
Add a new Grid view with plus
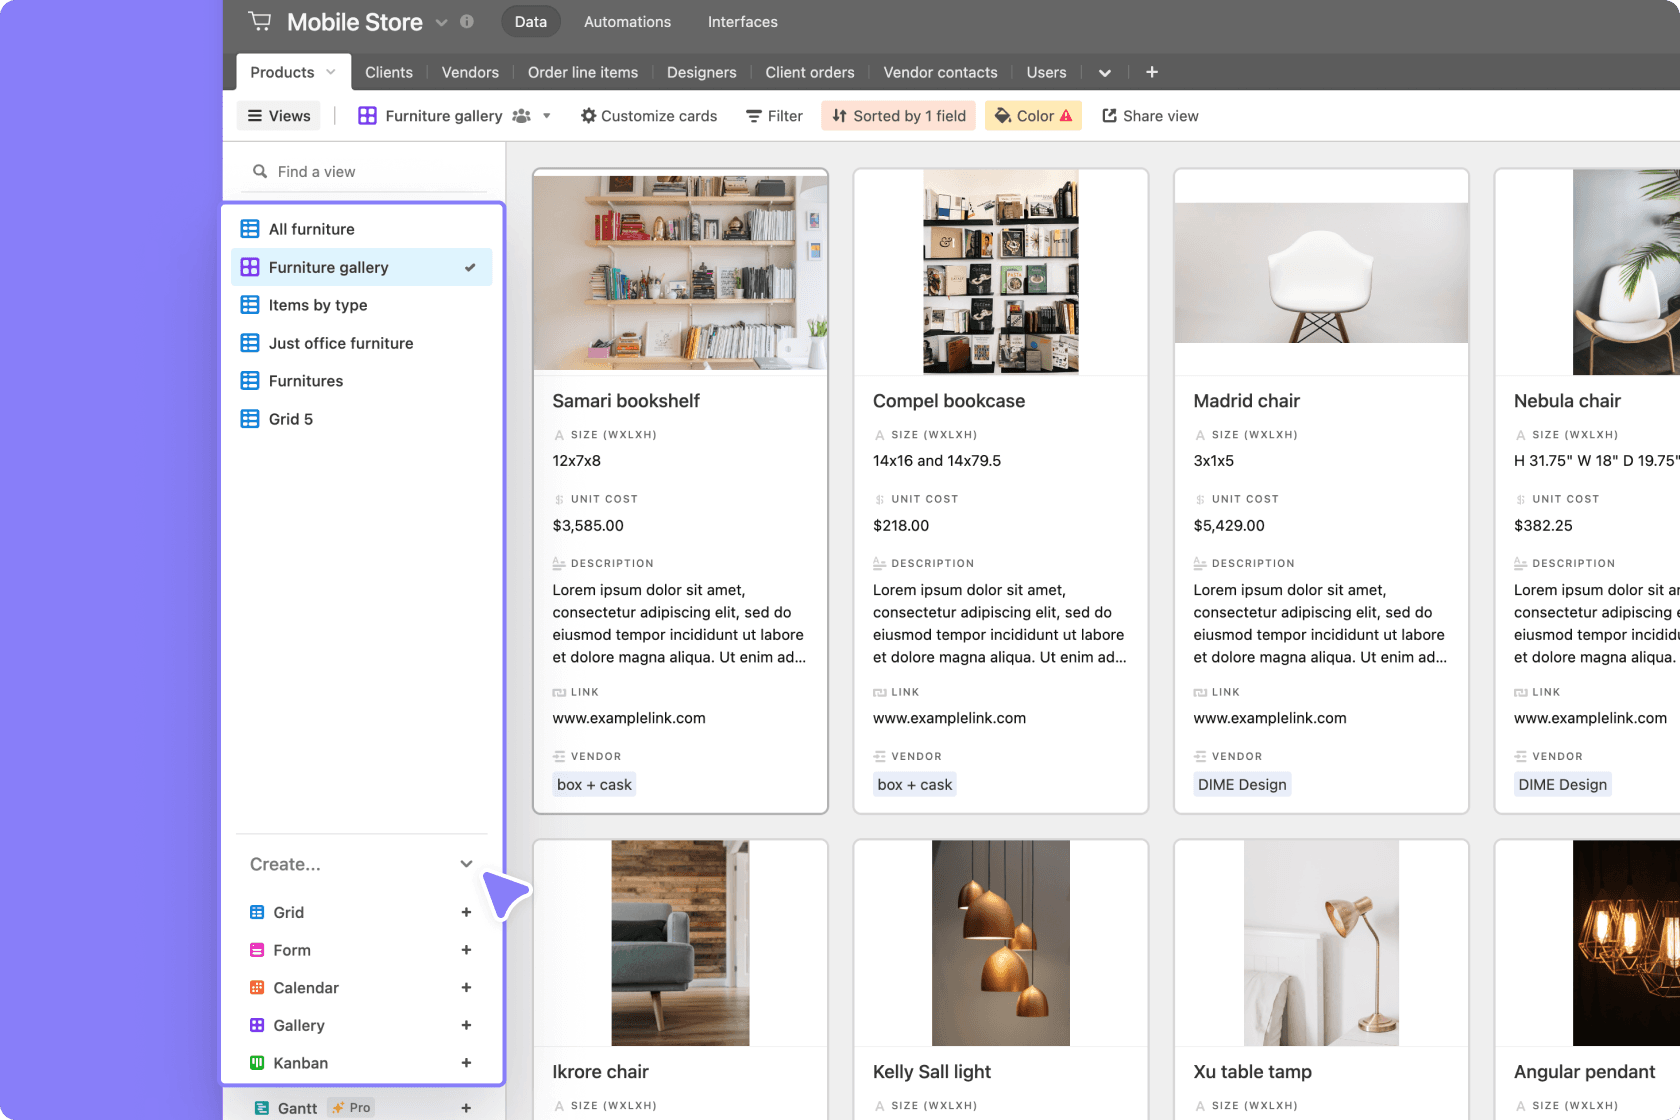(x=466, y=912)
